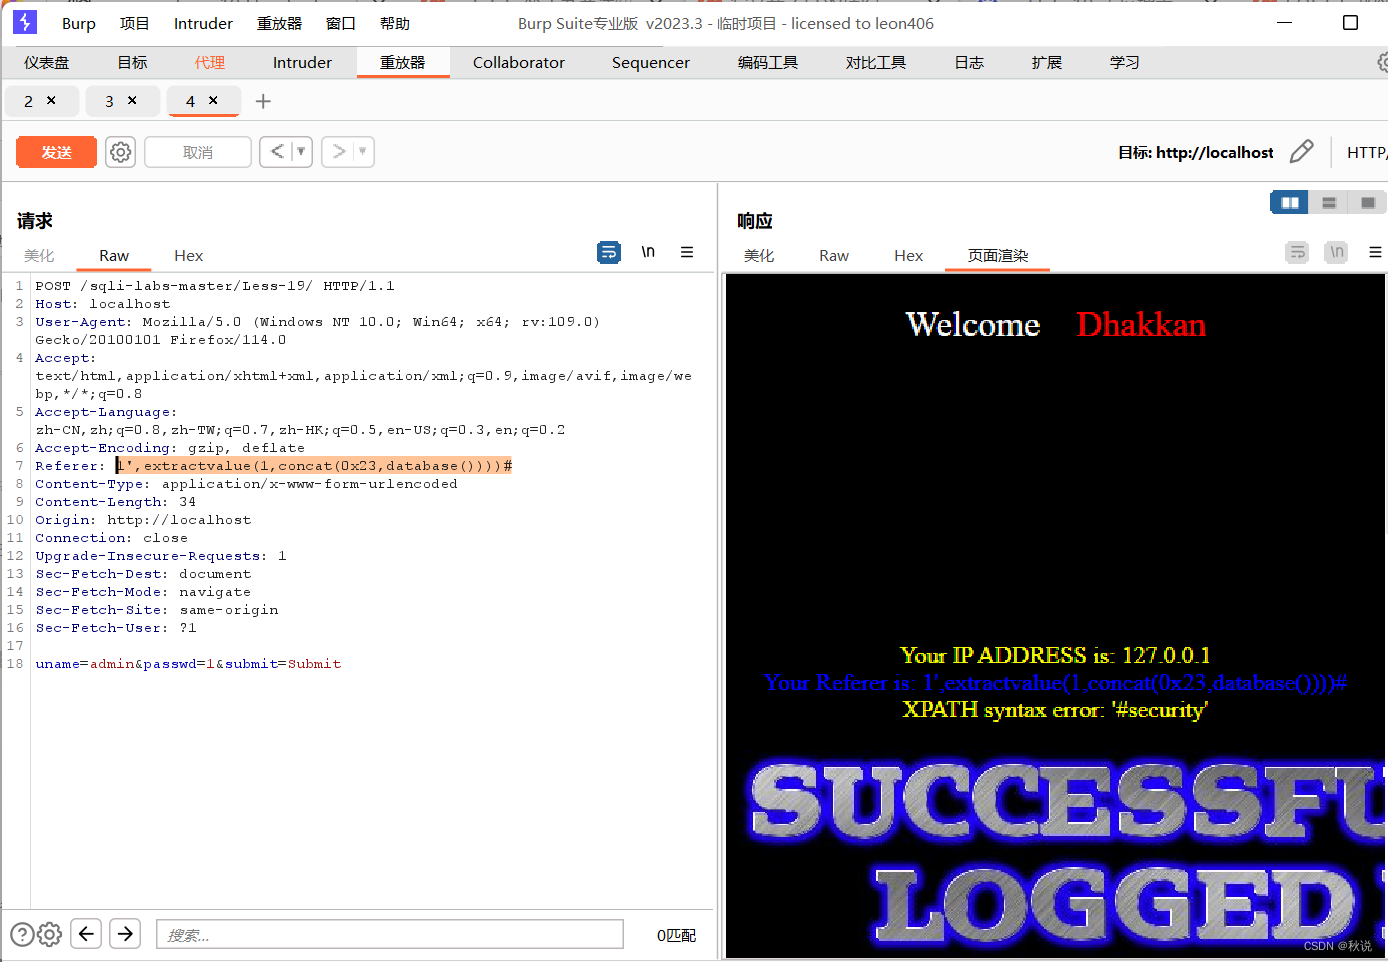The image size is (1388, 962).
Task: Select repeater tab 3
Action: [109, 101]
